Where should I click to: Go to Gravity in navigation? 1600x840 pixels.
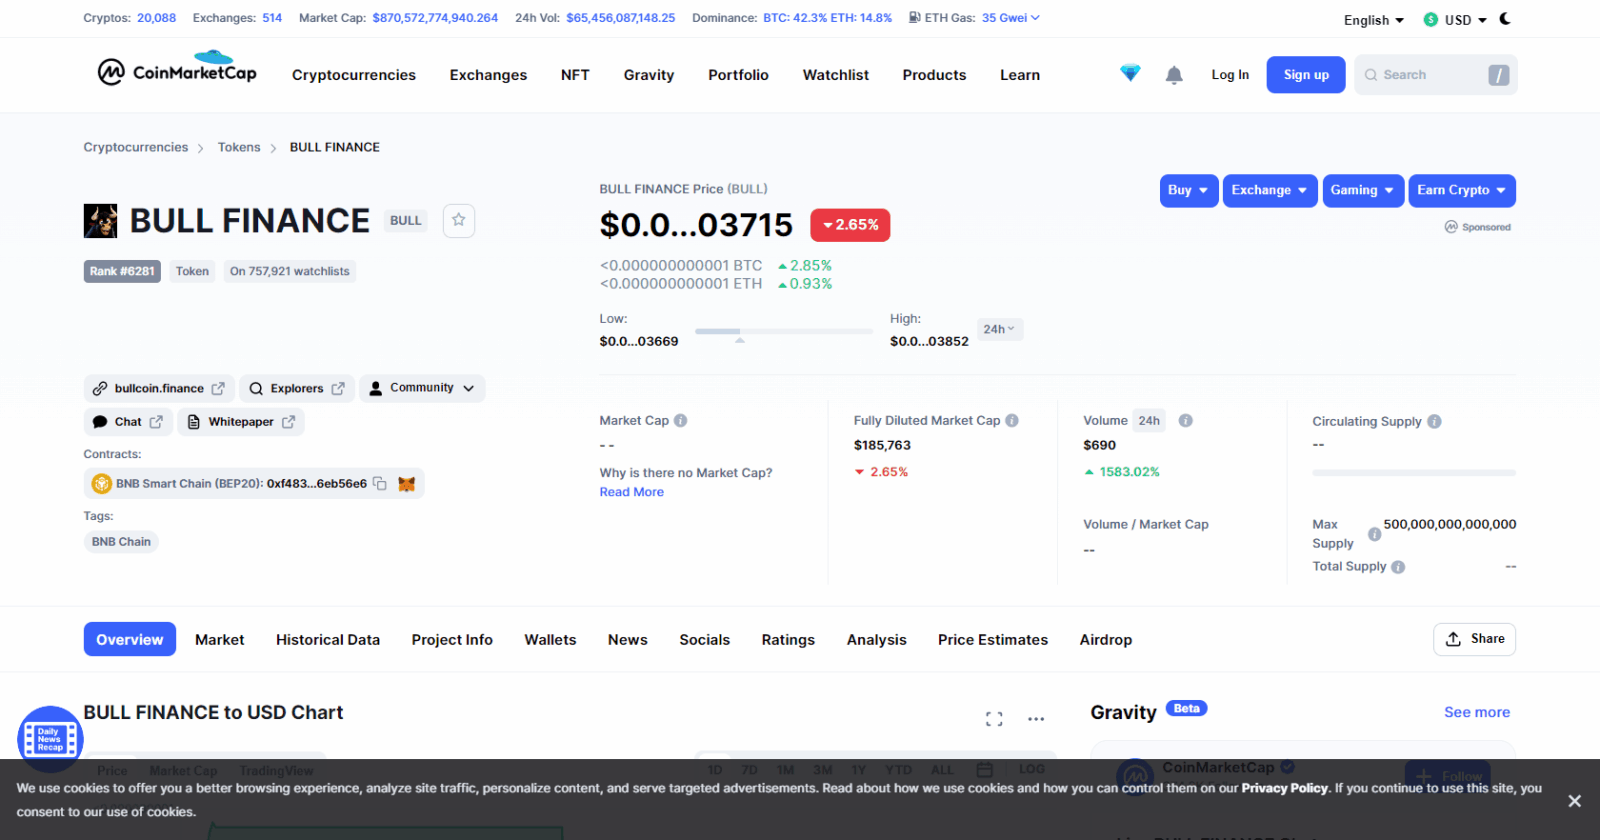pos(649,75)
